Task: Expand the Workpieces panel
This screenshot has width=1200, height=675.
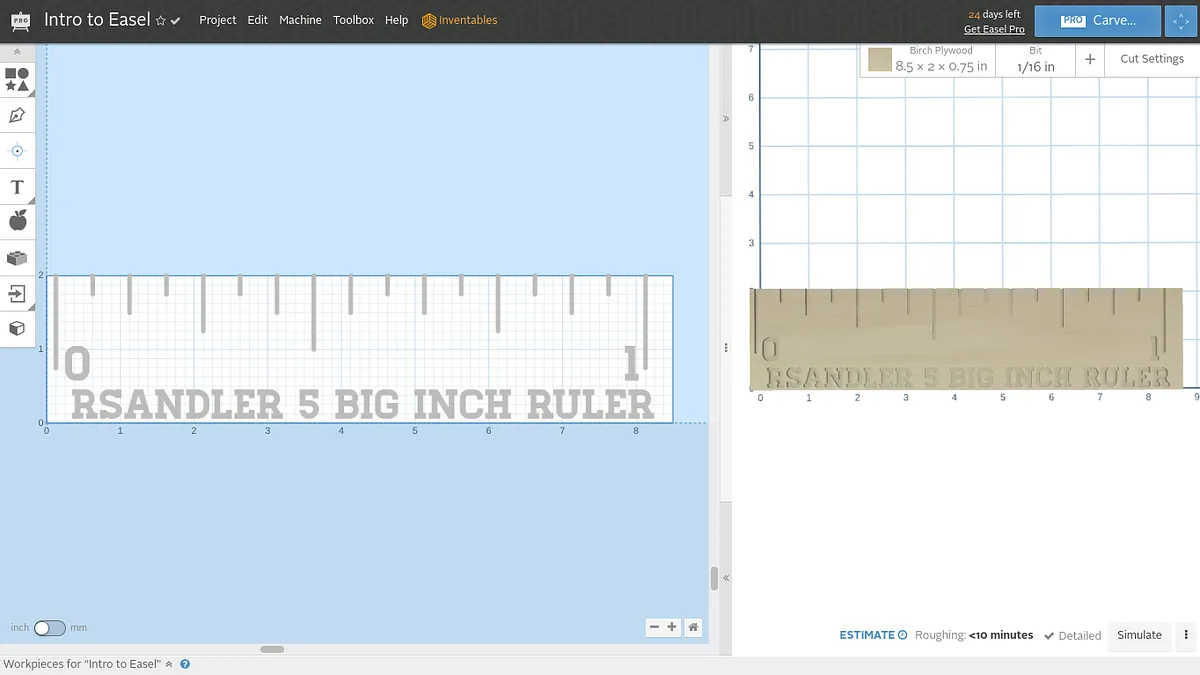Action: click(x=169, y=664)
